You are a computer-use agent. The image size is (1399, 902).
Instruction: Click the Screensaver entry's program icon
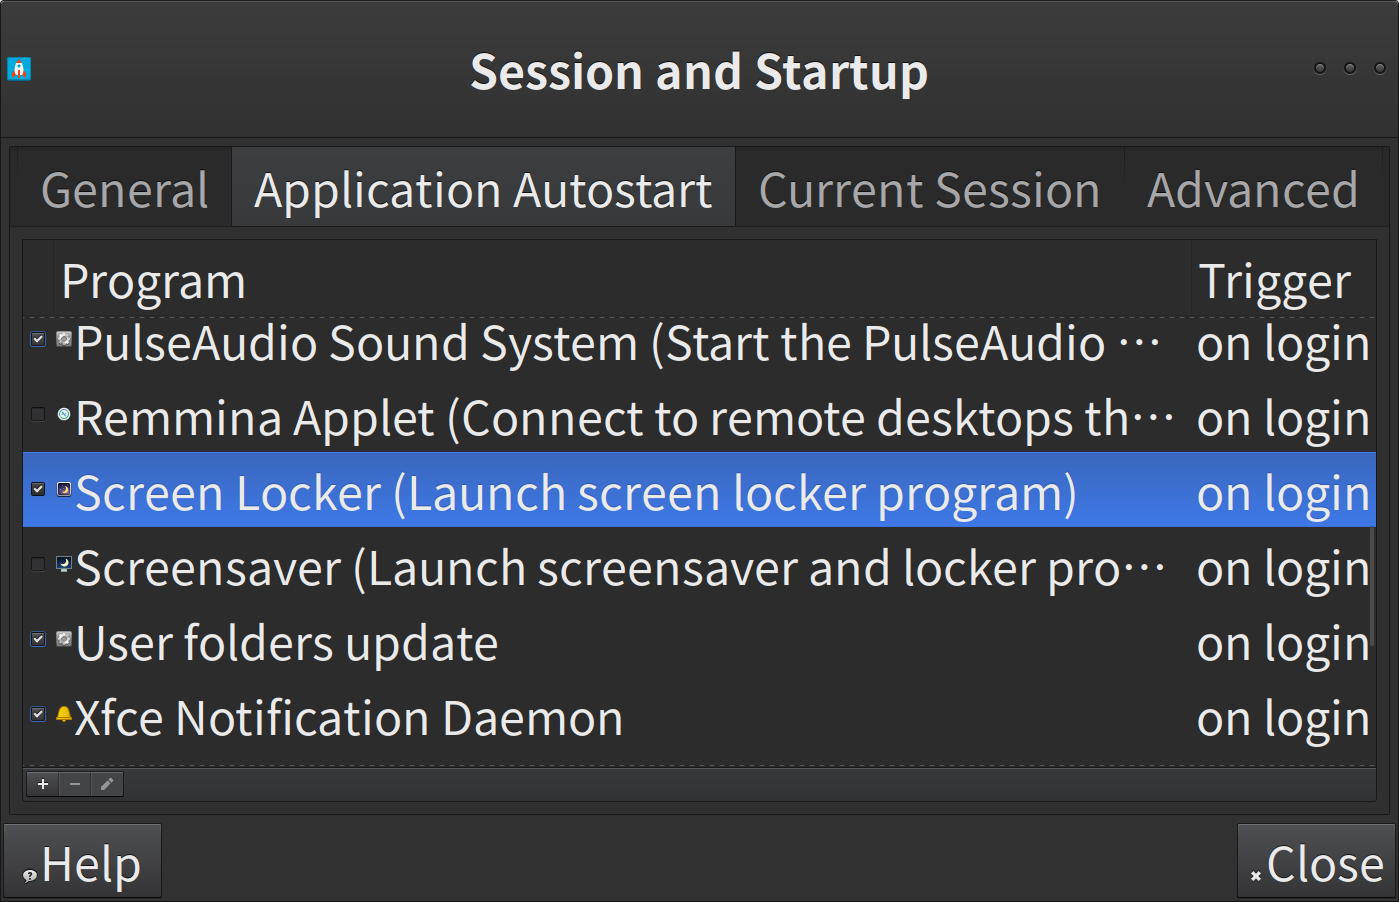pyautogui.click(x=63, y=564)
